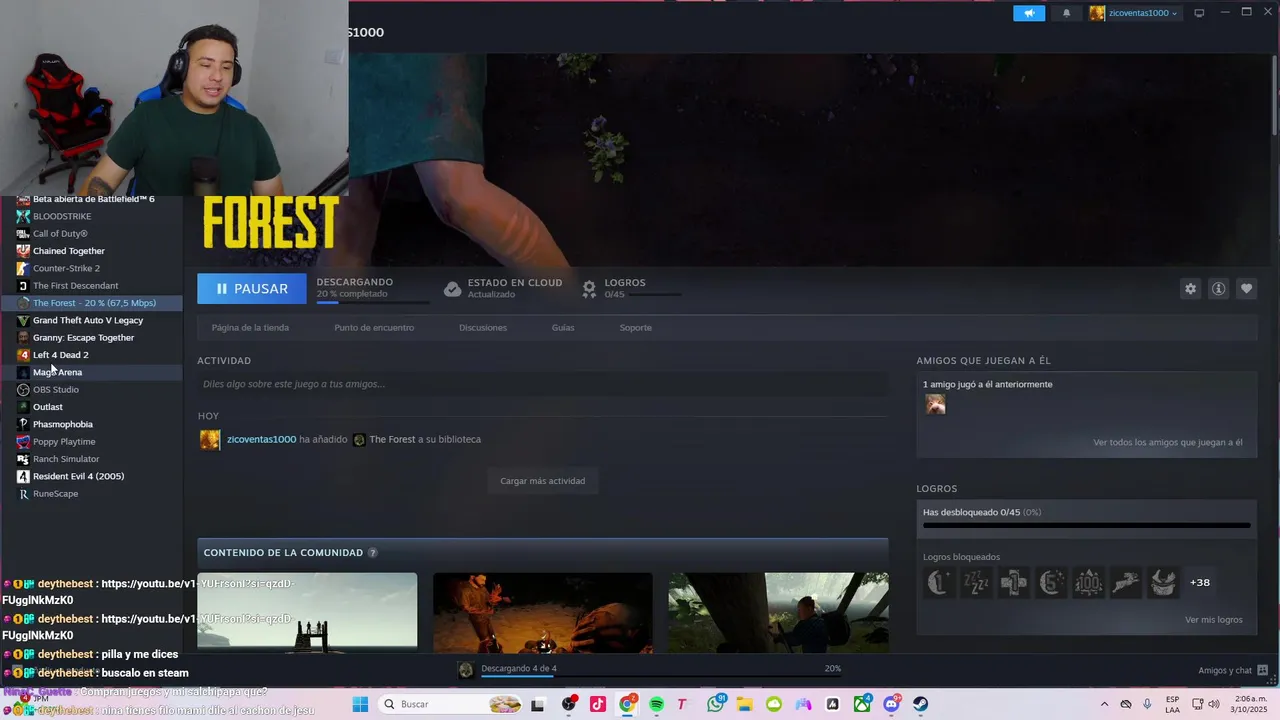The height and width of the screenshot is (720, 1280).
Task: Switch Steam to Big Picture mode icon
Action: (1199, 13)
